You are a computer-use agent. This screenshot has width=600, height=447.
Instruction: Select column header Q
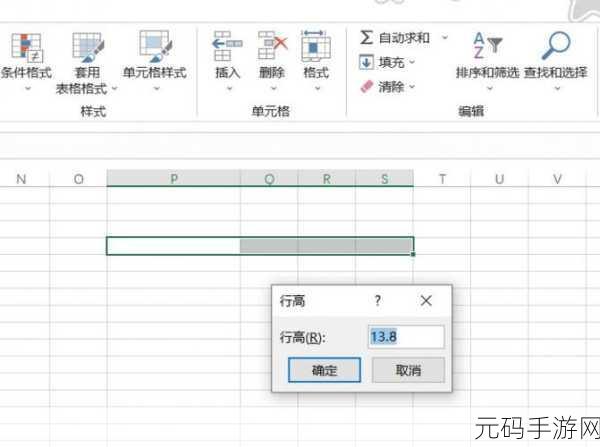coord(269,178)
